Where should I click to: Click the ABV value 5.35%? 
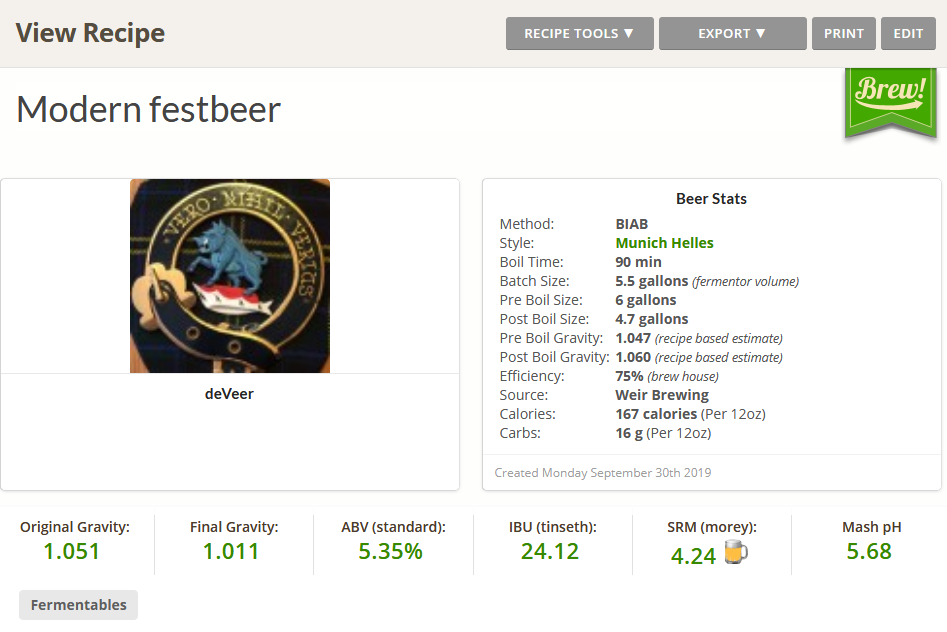tap(390, 551)
